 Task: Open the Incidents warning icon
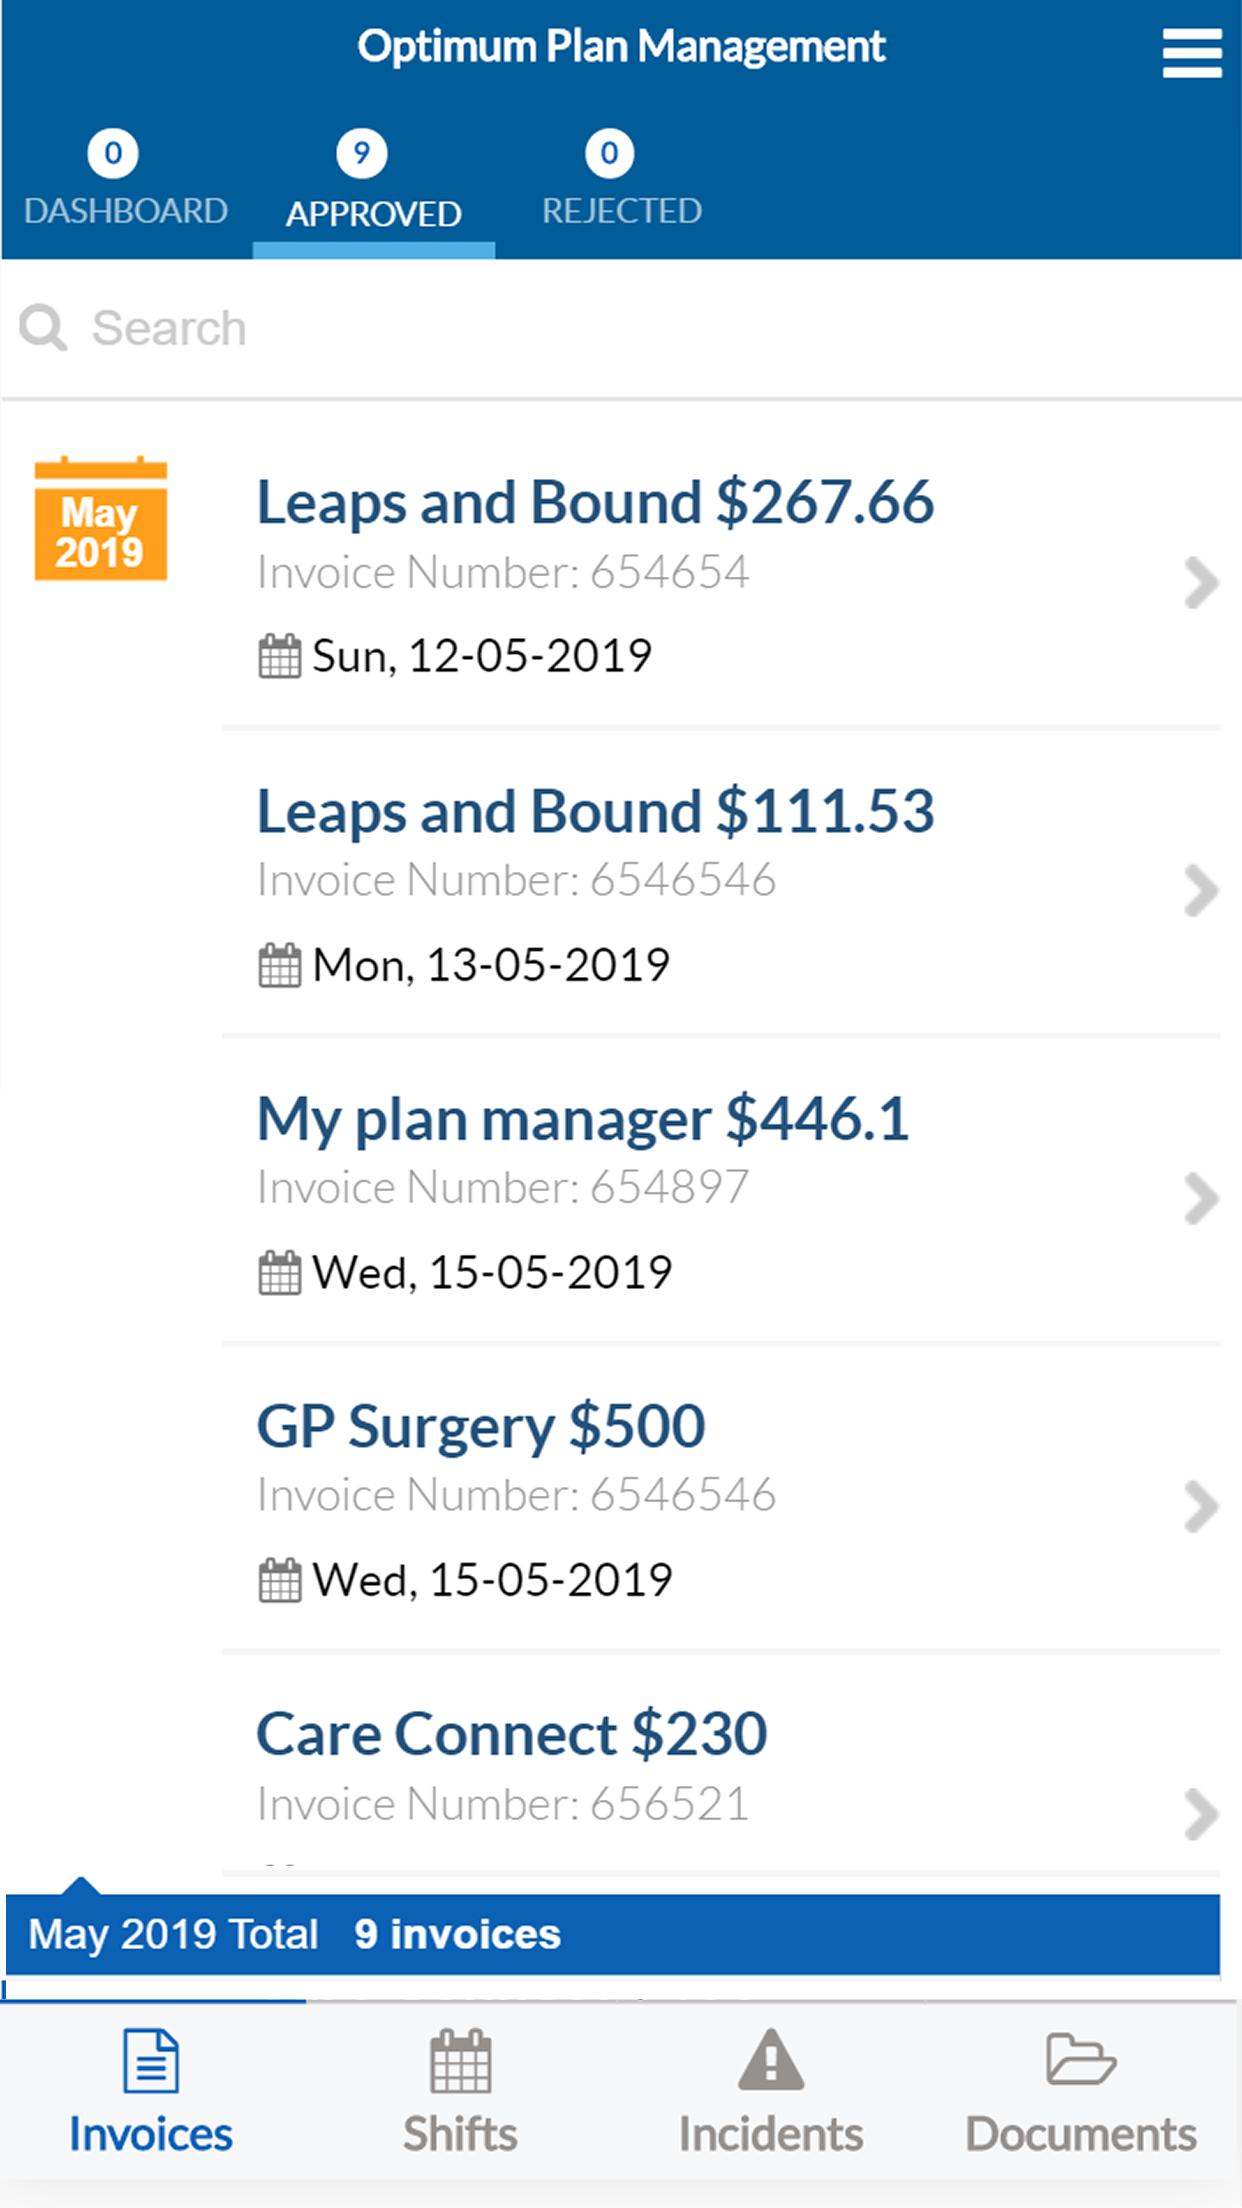[771, 2060]
